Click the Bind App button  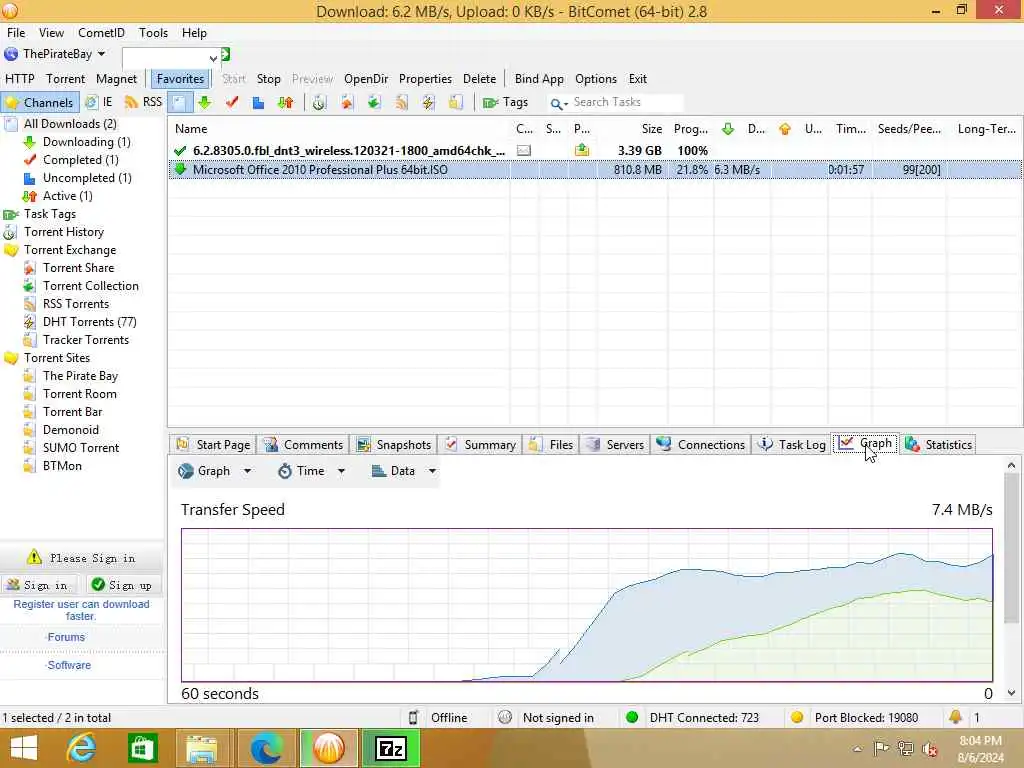(539, 79)
